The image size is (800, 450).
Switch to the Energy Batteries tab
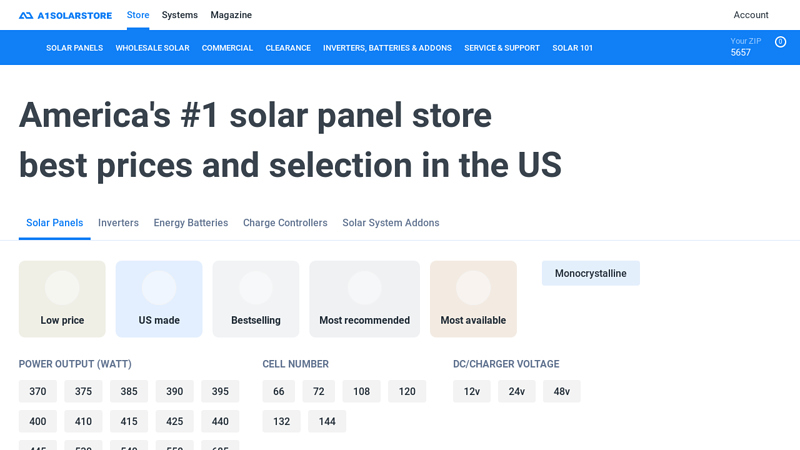click(x=191, y=223)
